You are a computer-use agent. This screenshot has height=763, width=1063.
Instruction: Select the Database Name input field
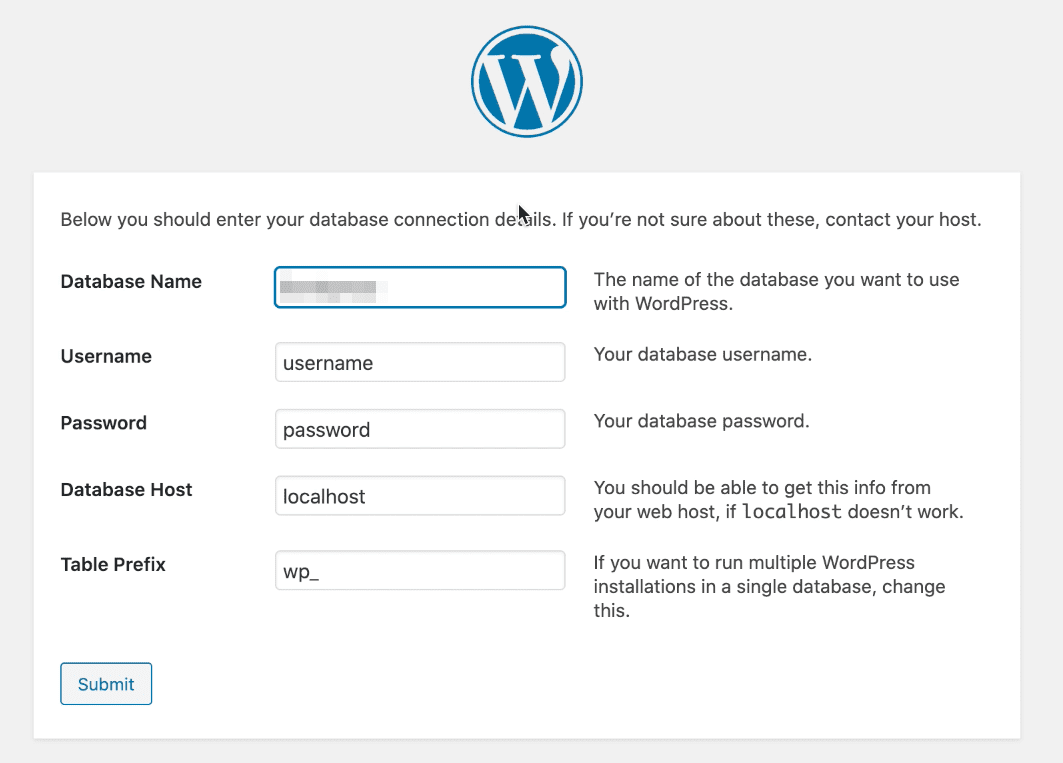click(x=419, y=287)
